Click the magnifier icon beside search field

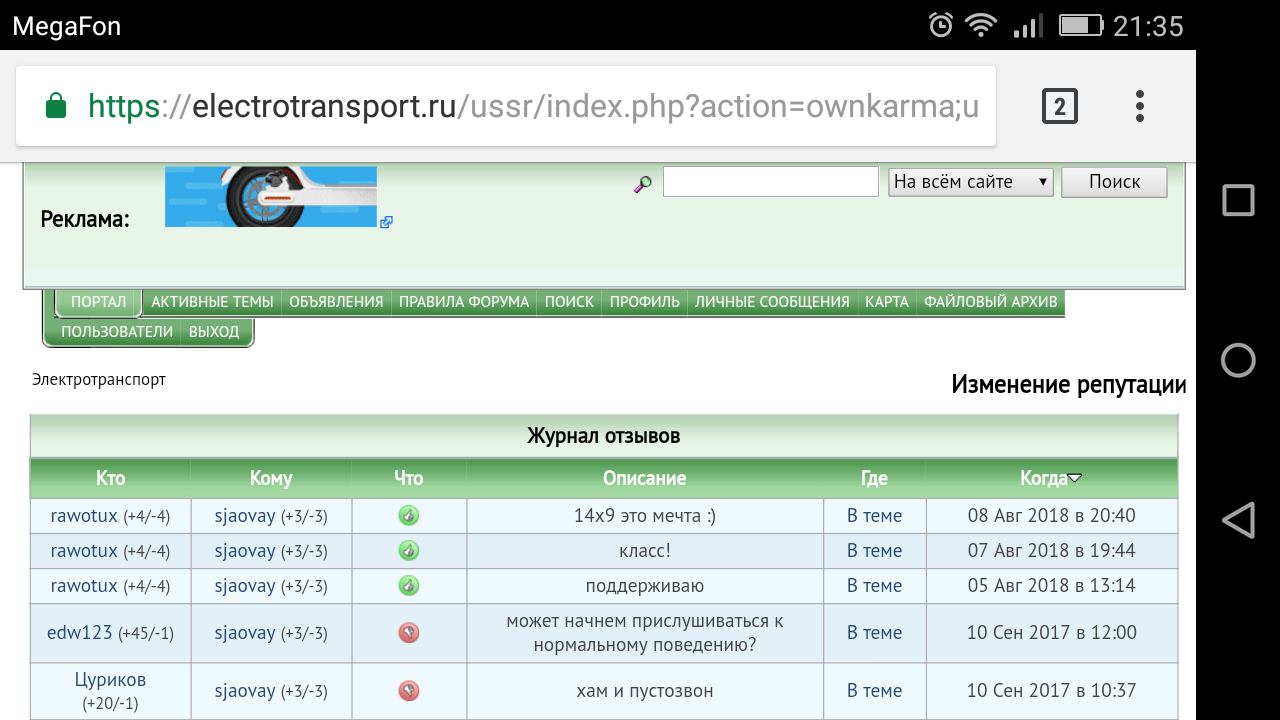point(643,184)
